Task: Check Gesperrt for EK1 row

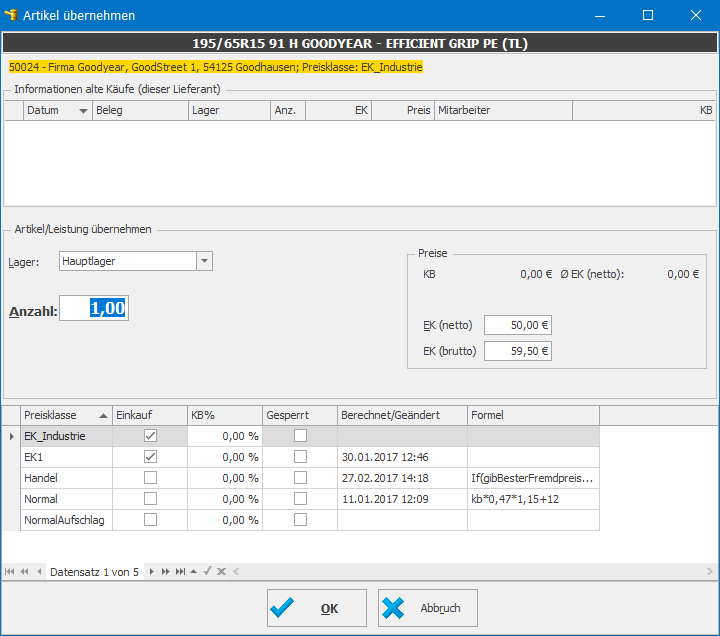Action: 300,456
